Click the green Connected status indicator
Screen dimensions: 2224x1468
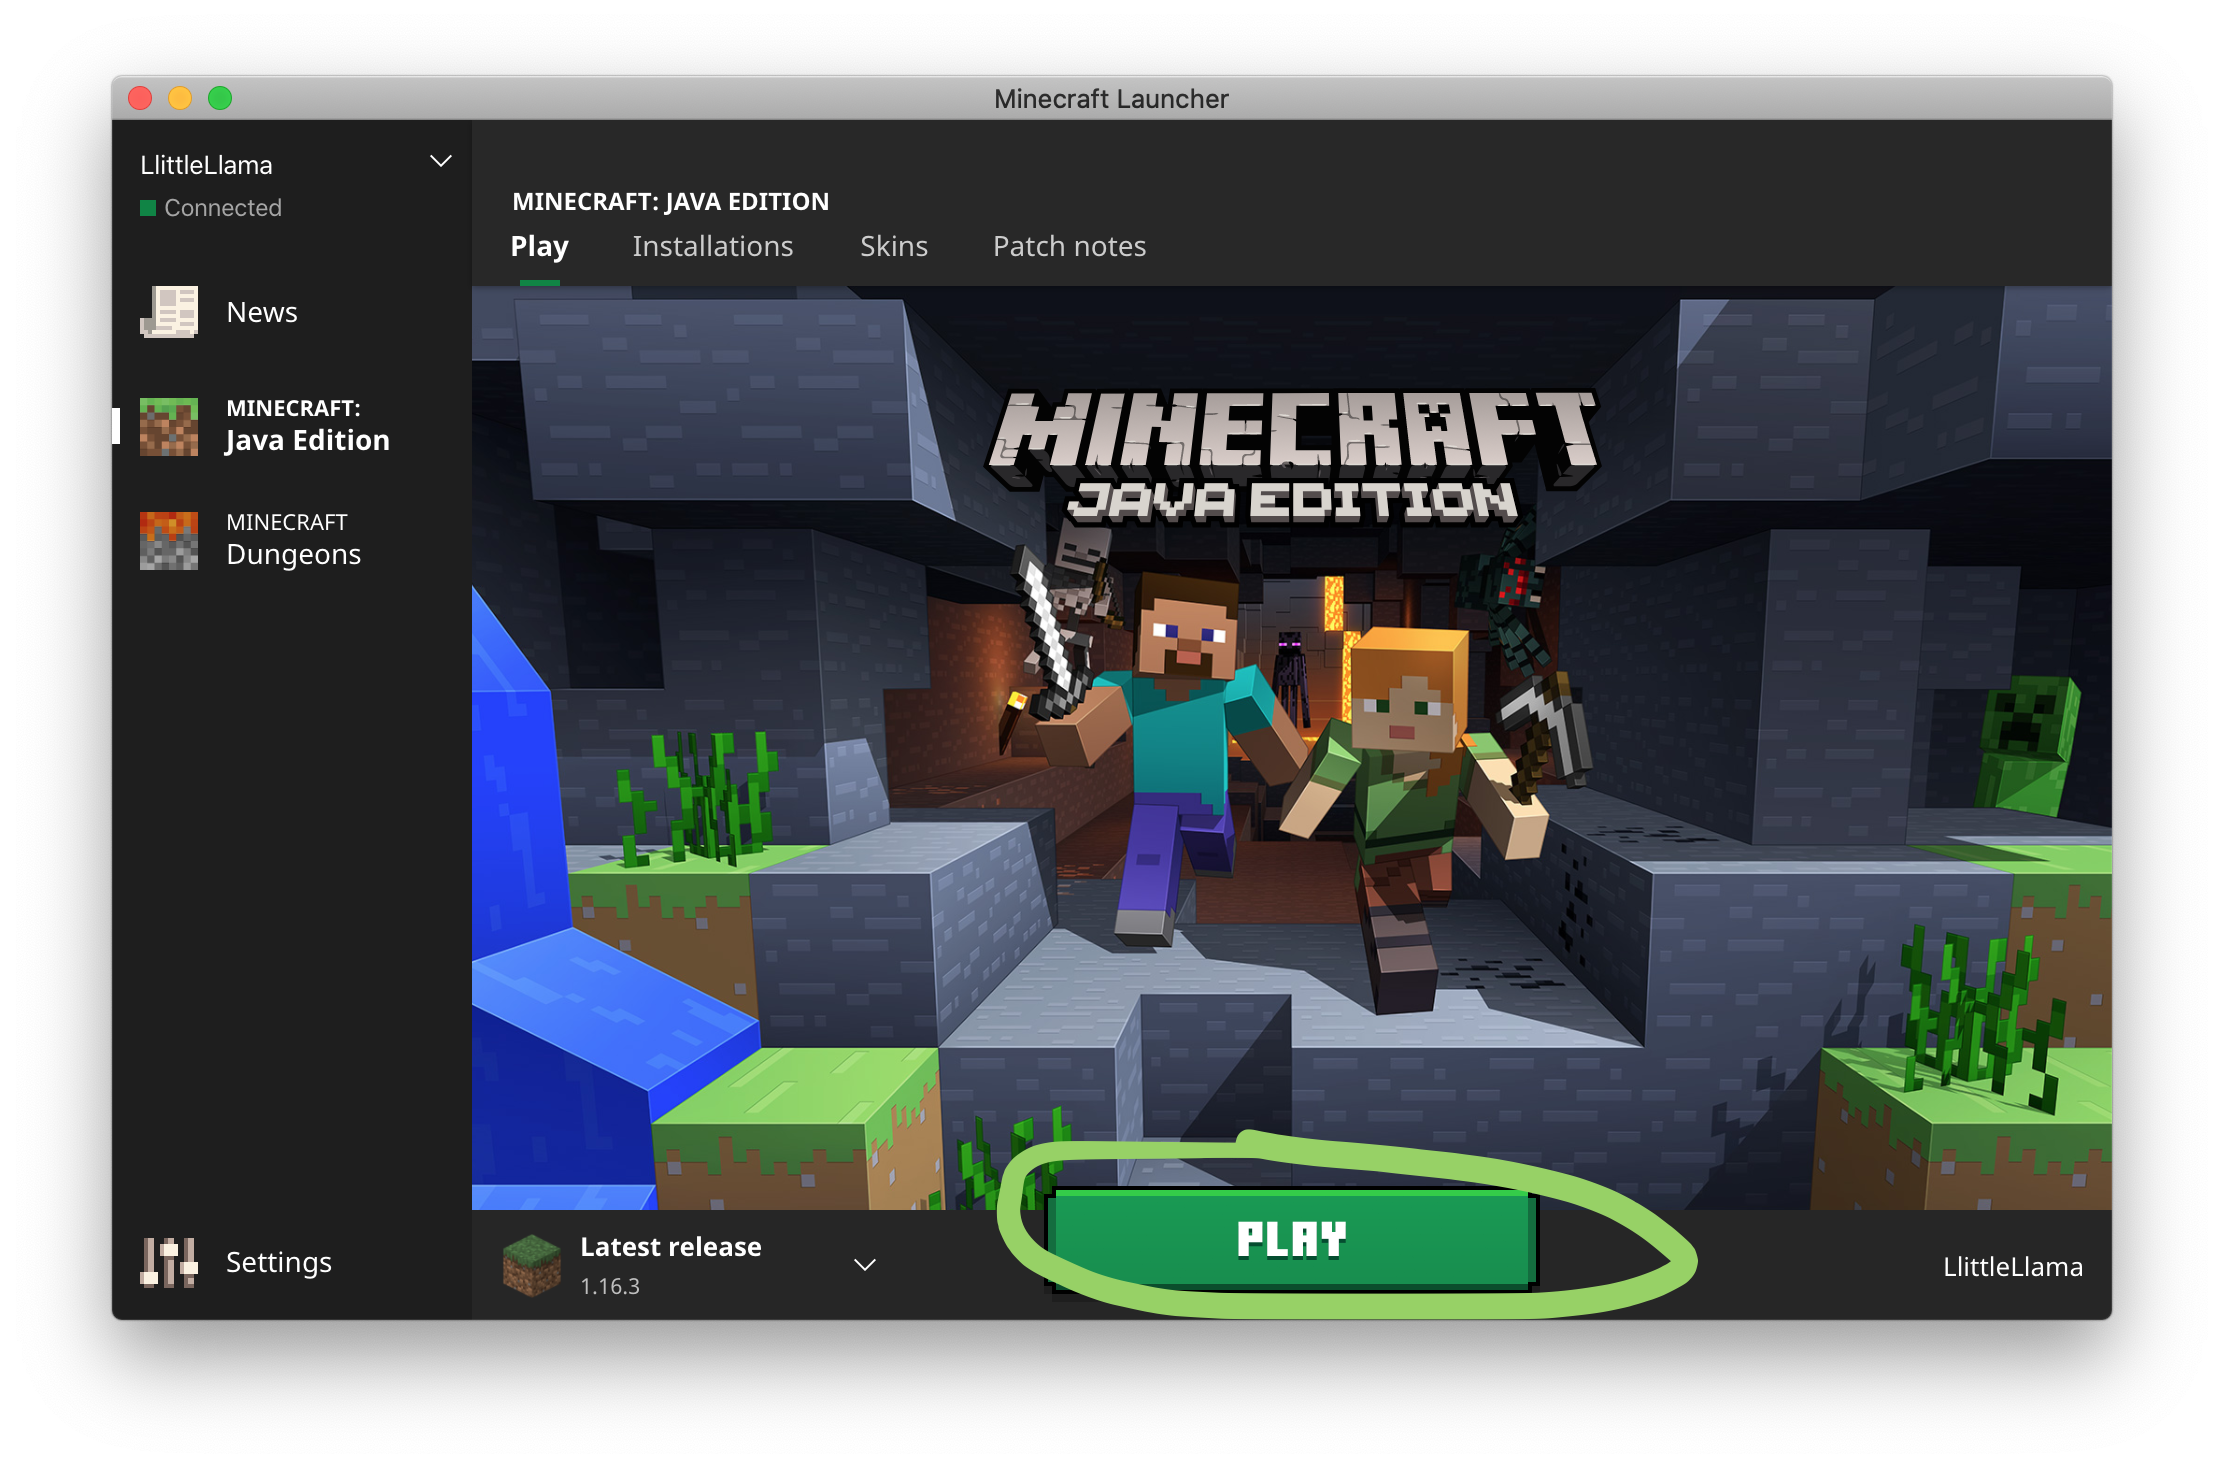[x=148, y=208]
